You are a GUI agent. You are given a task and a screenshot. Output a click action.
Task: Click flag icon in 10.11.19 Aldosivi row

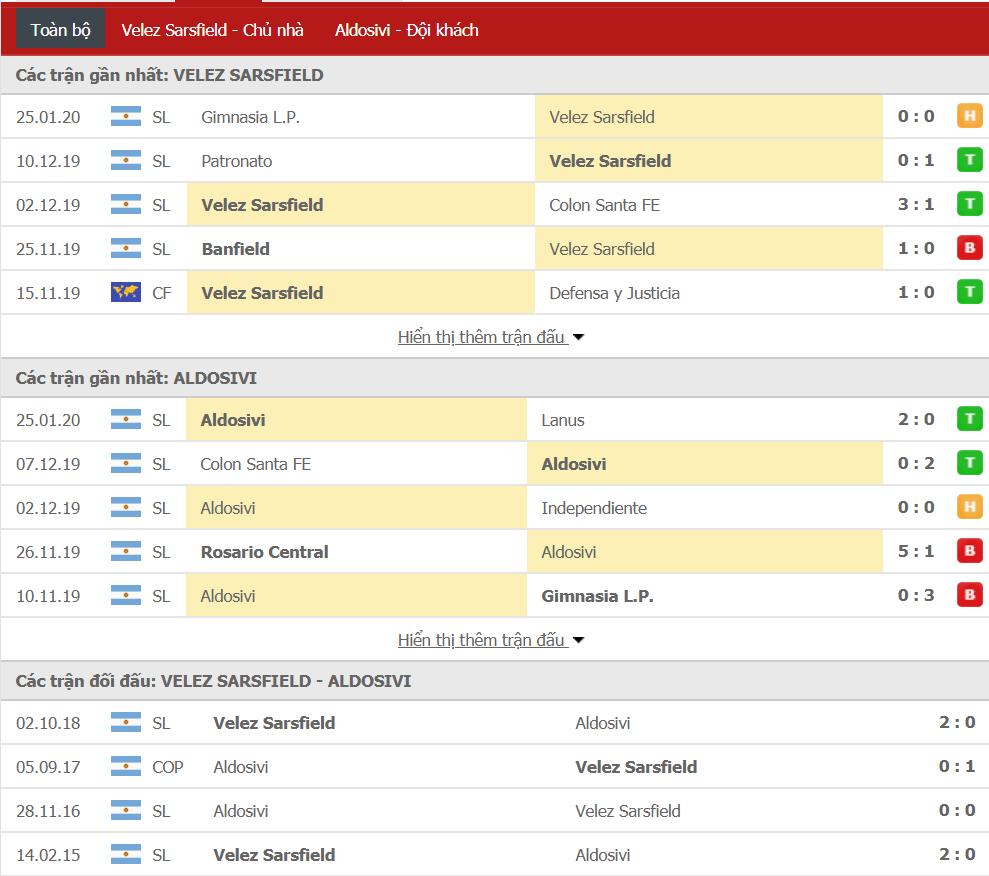[x=126, y=596]
